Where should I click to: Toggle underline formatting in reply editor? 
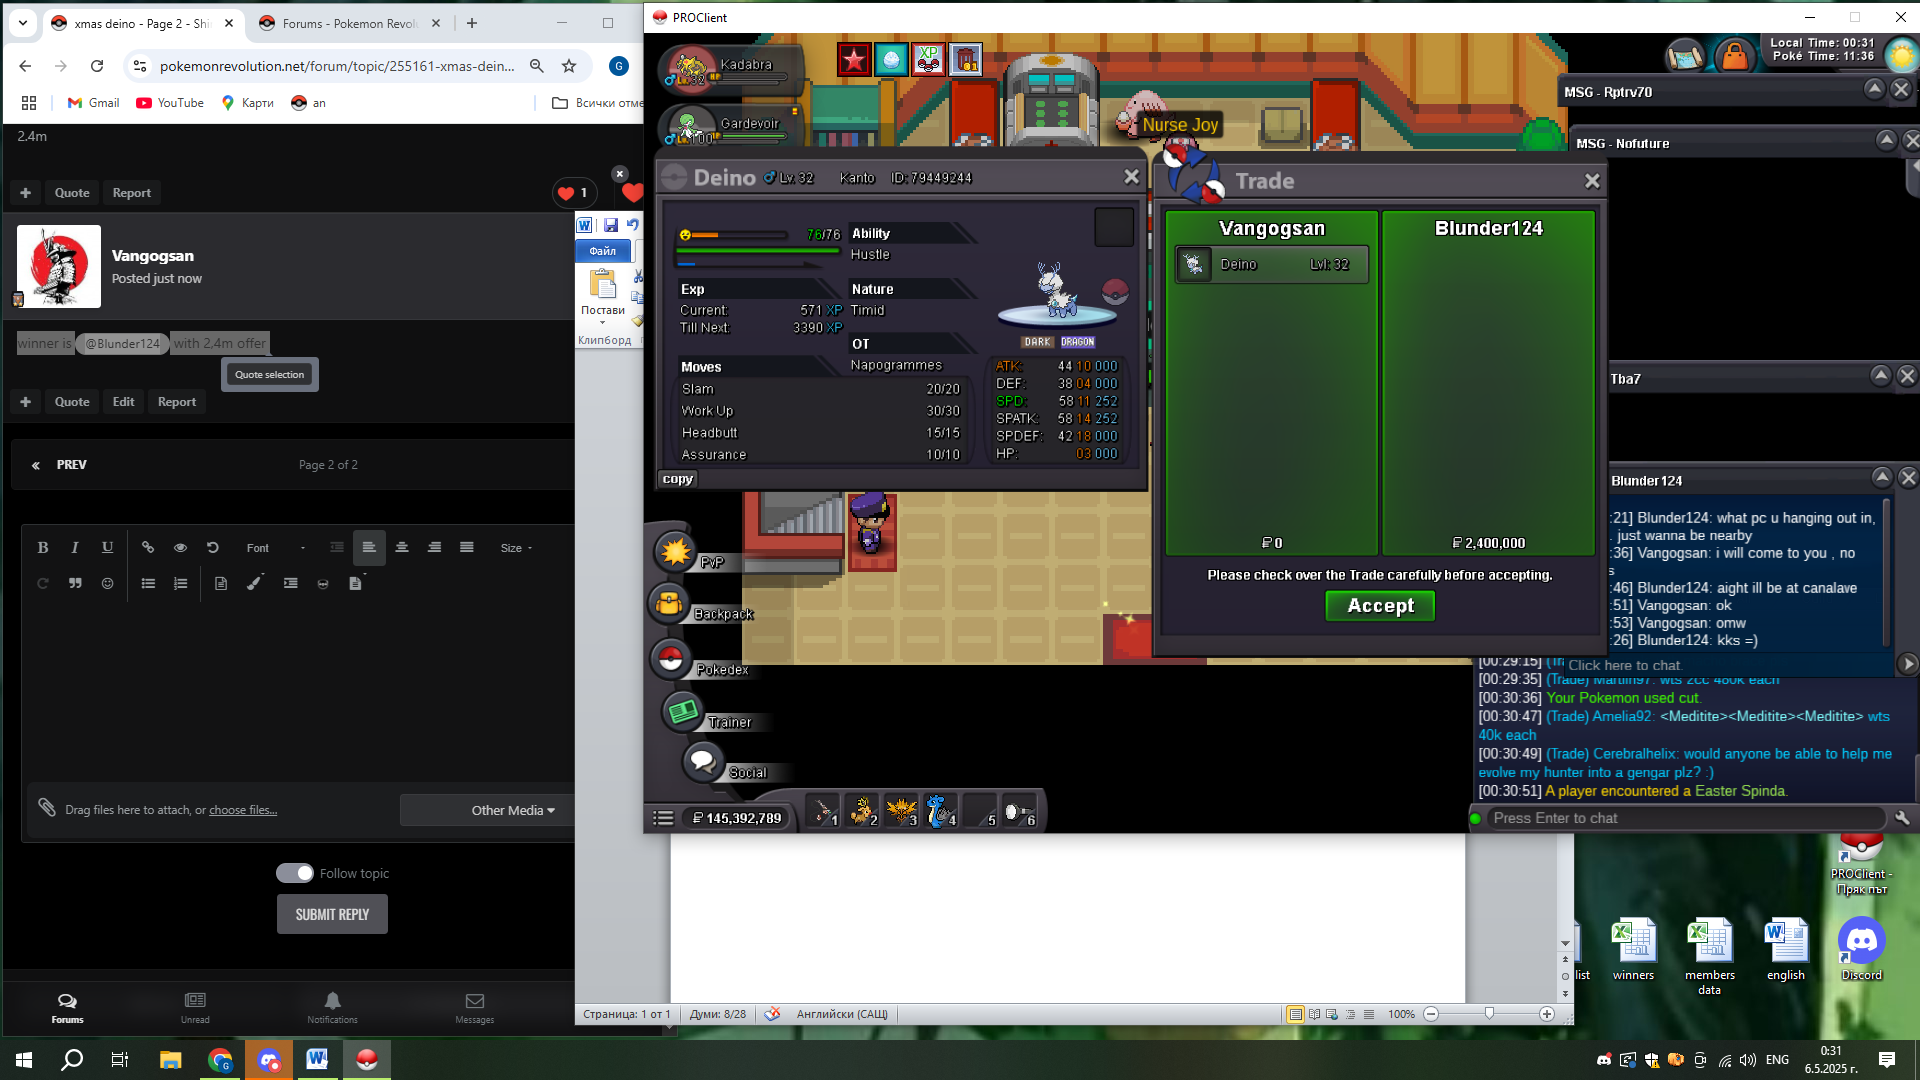click(108, 548)
